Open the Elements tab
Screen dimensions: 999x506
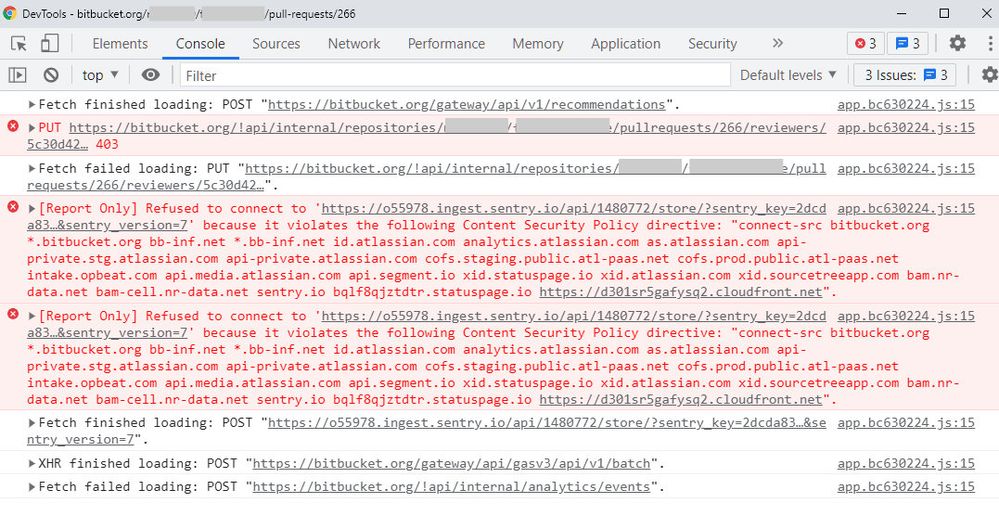(x=120, y=43)
